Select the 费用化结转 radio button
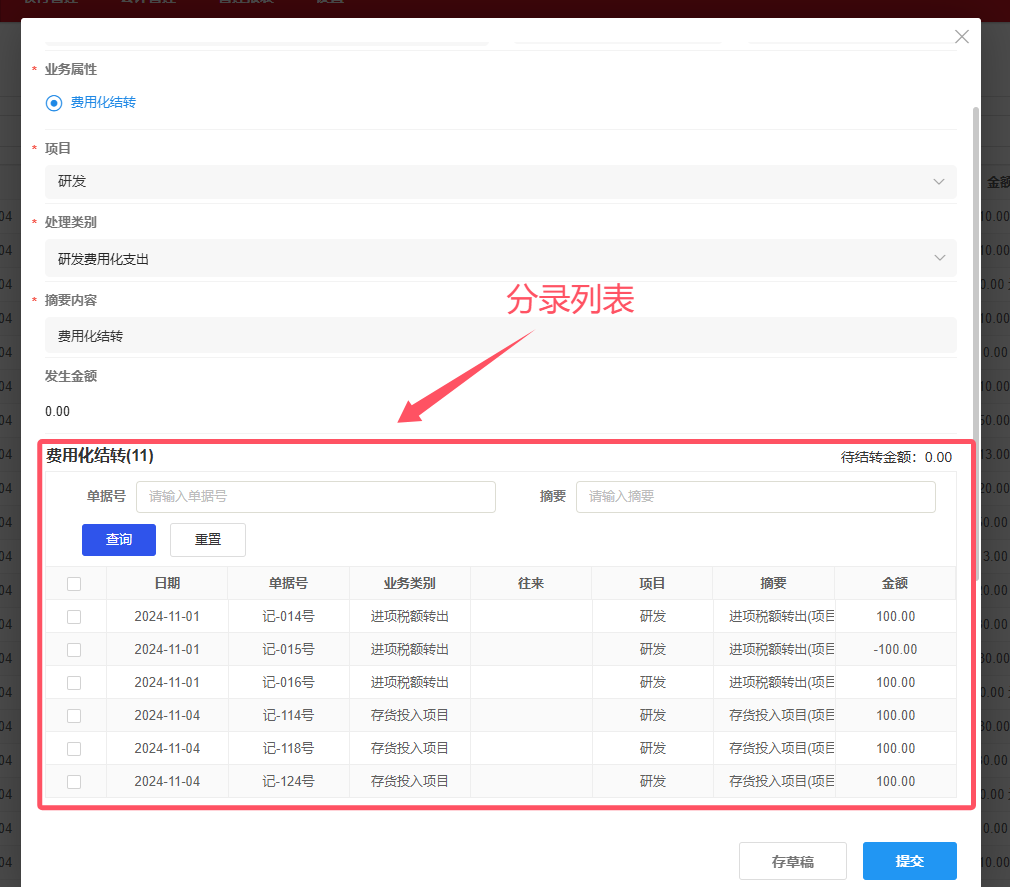 [x=54, y=103]
